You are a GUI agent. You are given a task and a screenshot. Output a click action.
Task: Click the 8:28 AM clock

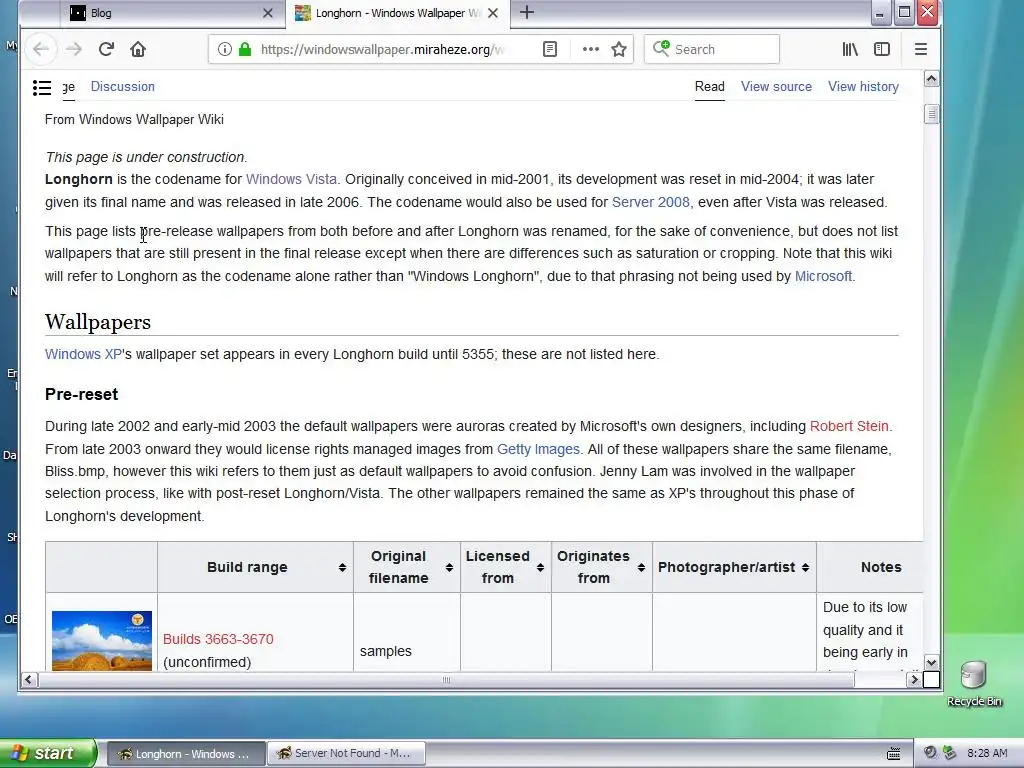point(987,753)
